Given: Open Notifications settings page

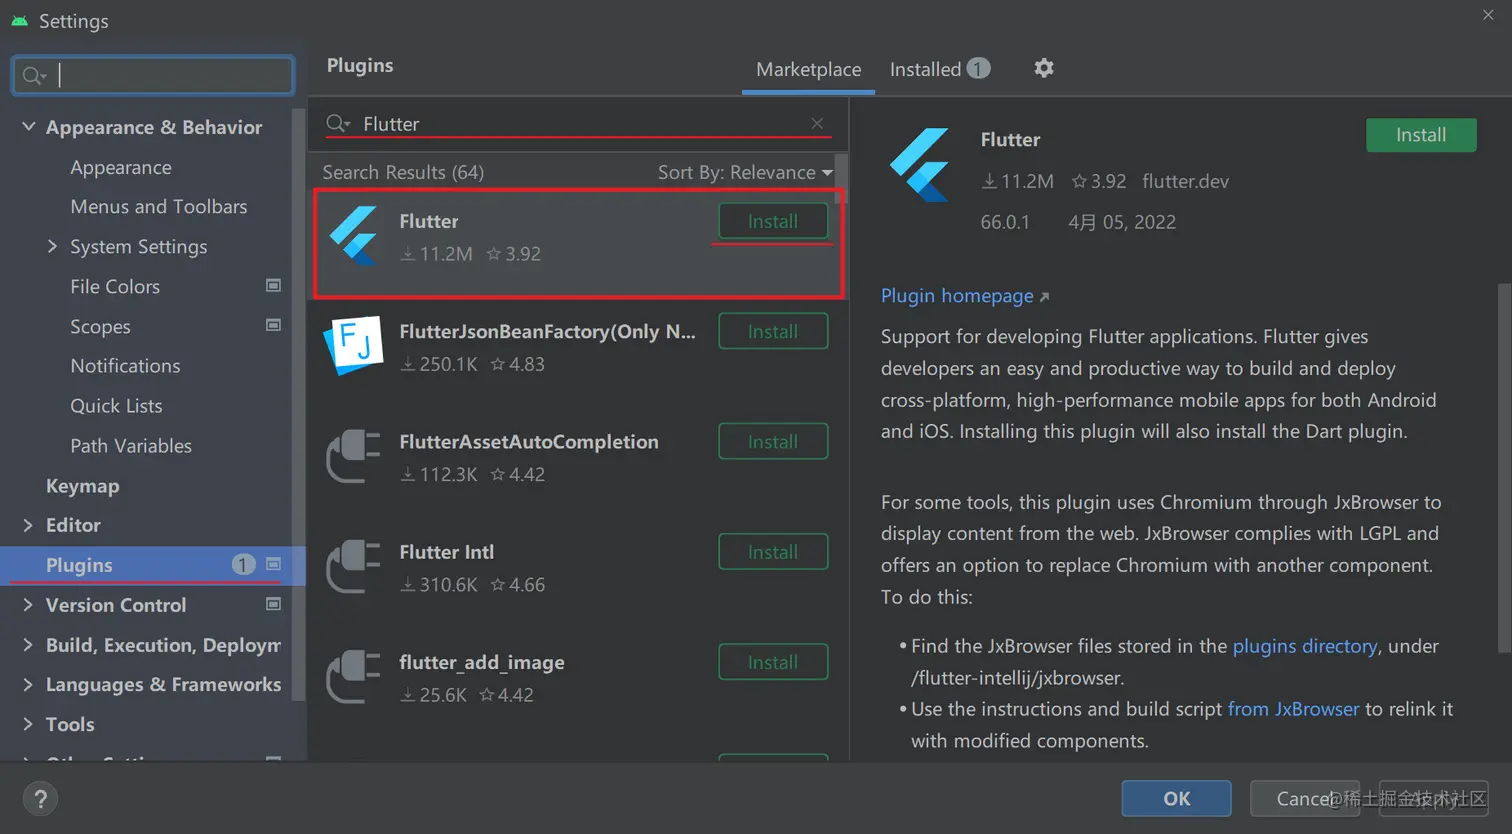Looking at the screenshot, I should point(125,365).
